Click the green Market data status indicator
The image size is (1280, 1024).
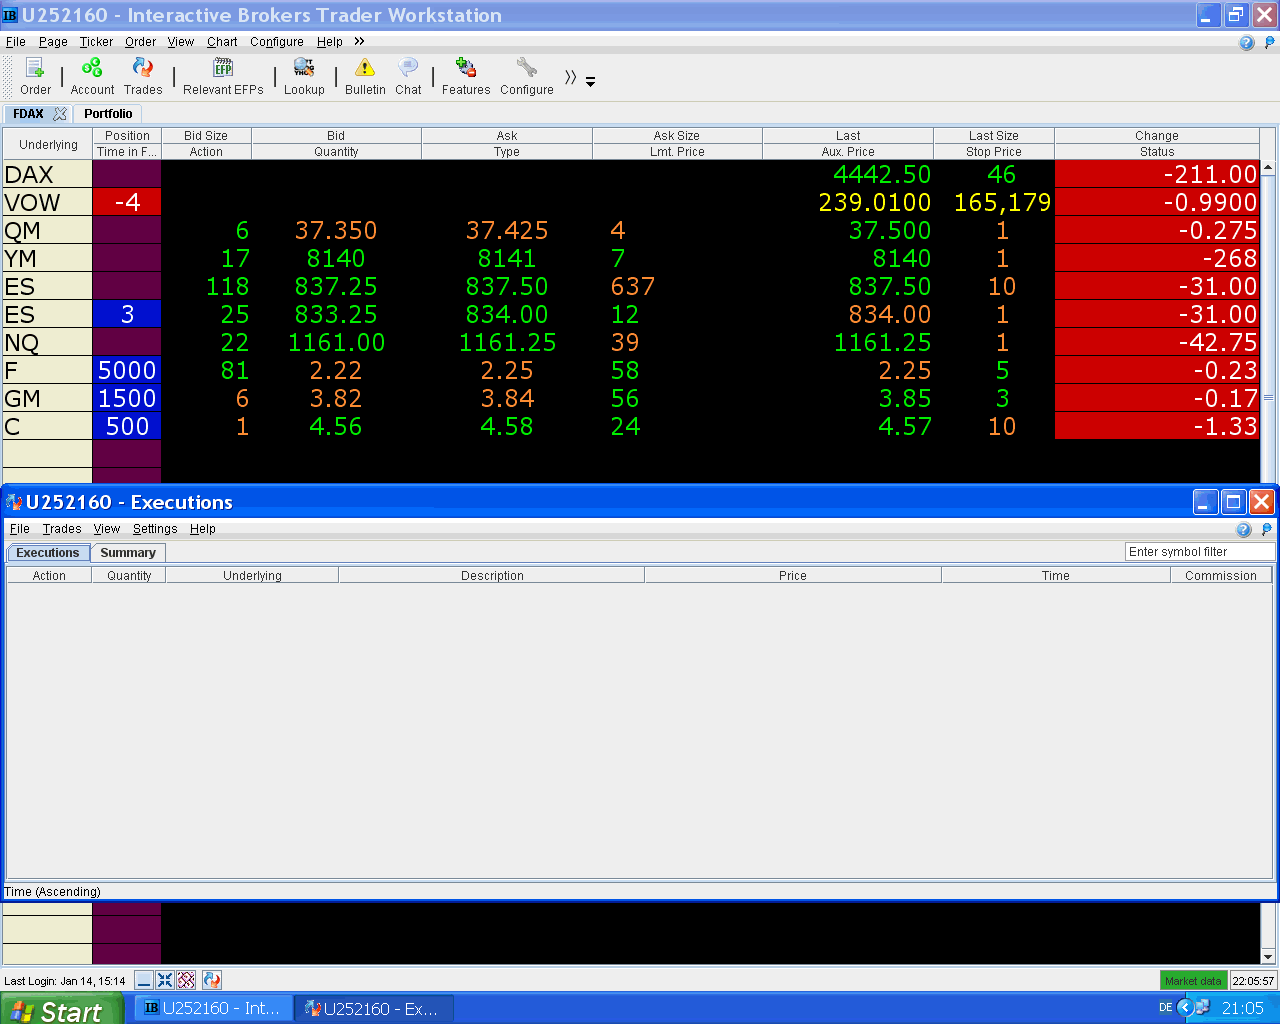pos(1193,981)
